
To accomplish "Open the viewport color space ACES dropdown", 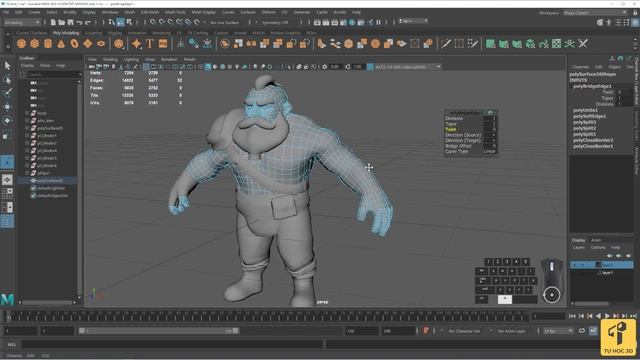I will [407, 67].
